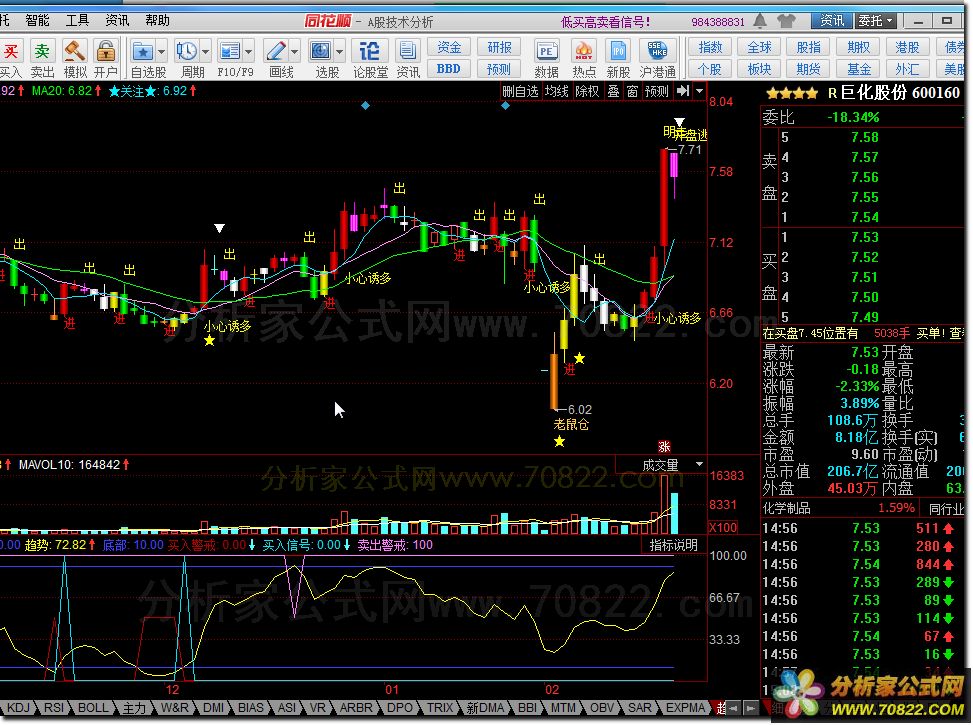Open the 资讯 menu in menu bar
This screenshot has width=973, height=725.
[117, 20]
